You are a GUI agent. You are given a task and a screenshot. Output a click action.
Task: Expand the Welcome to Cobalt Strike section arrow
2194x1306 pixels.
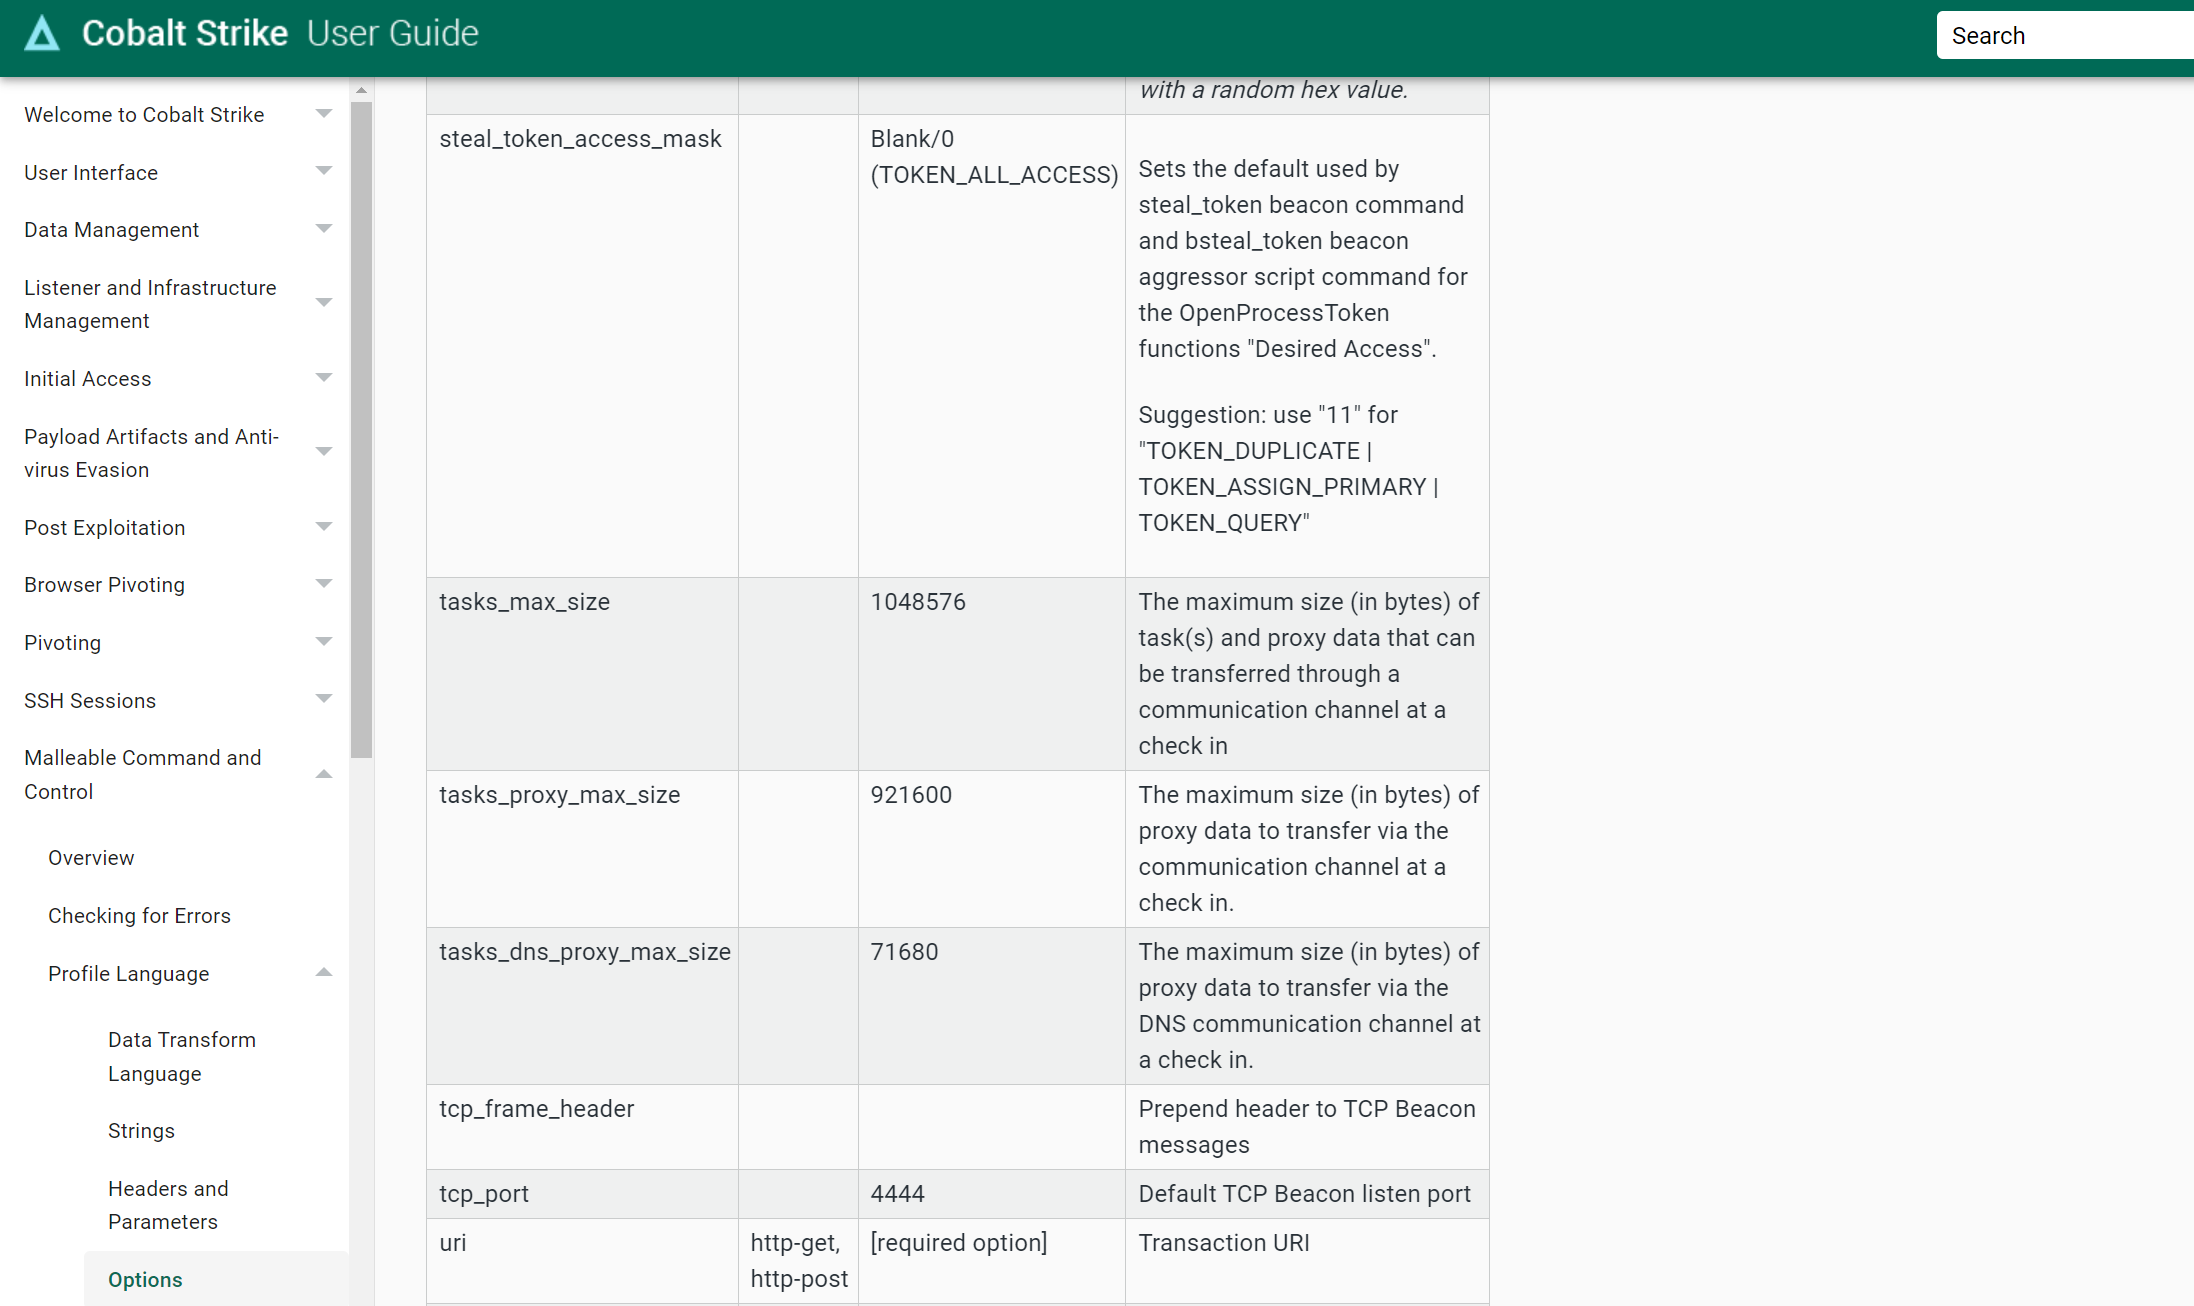point(323,114)
